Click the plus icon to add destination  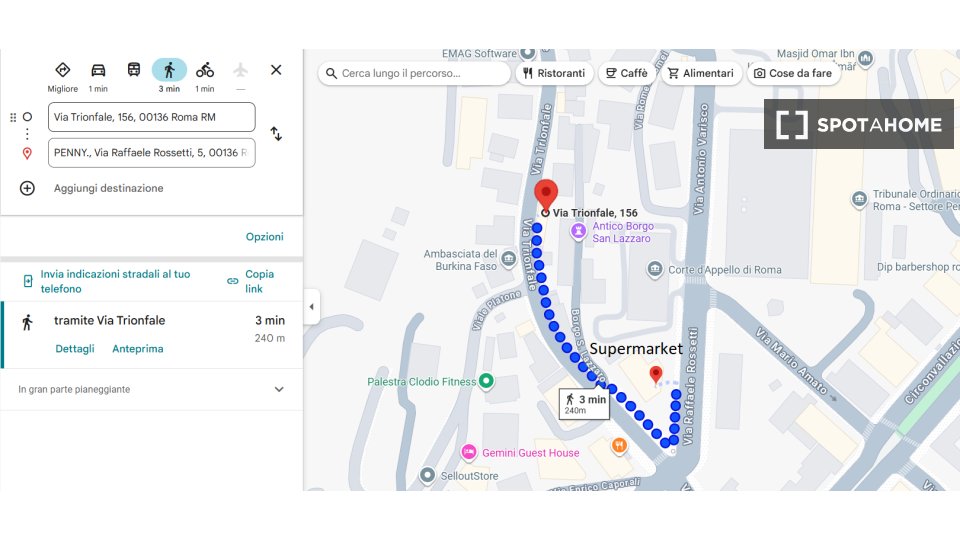[x=27, y=188]
